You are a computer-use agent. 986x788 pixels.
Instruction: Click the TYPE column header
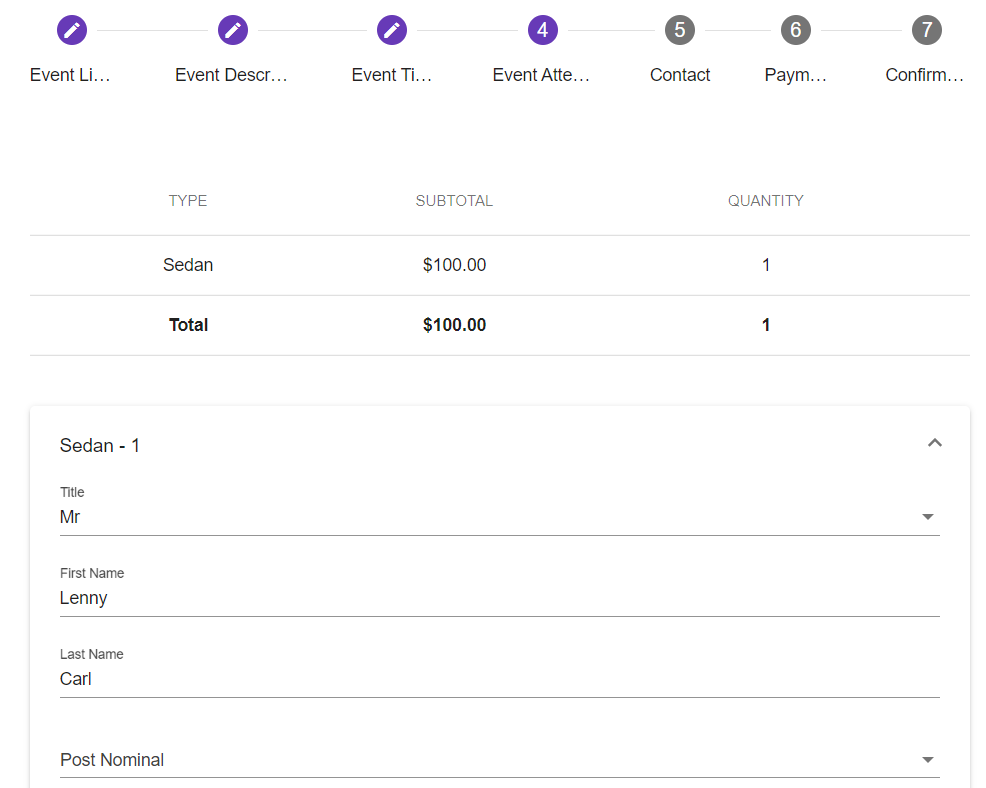click(188, 201)
